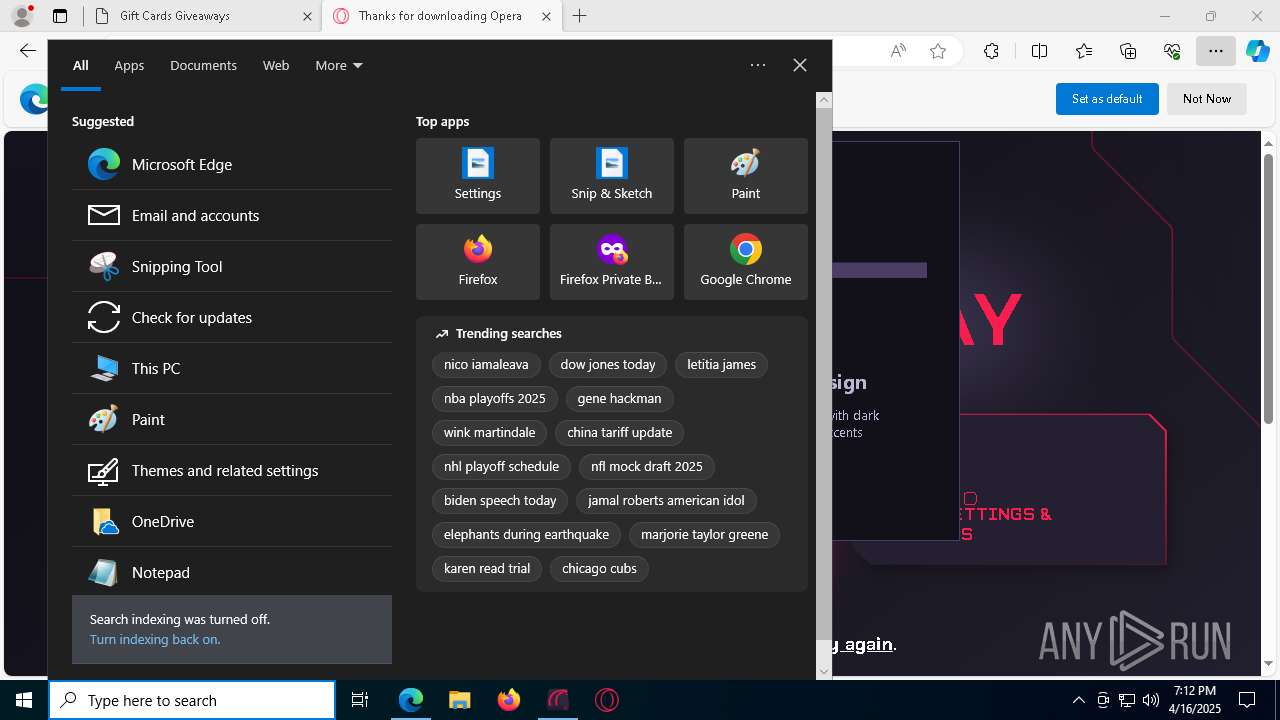This screenshot has height=720, width=1280.
Task: Expand the More search filter dropdown
Action: pos(339,65)
